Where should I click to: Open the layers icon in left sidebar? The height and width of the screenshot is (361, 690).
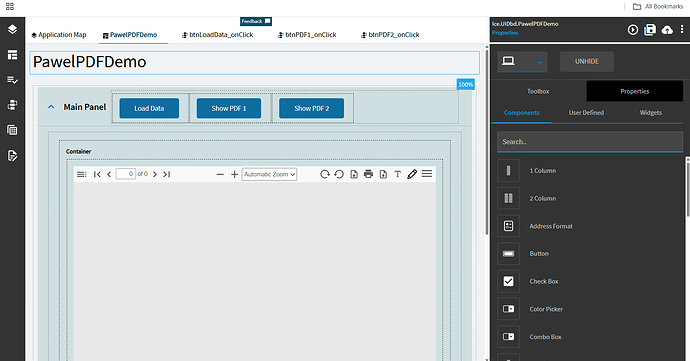[x=12, y=29]
